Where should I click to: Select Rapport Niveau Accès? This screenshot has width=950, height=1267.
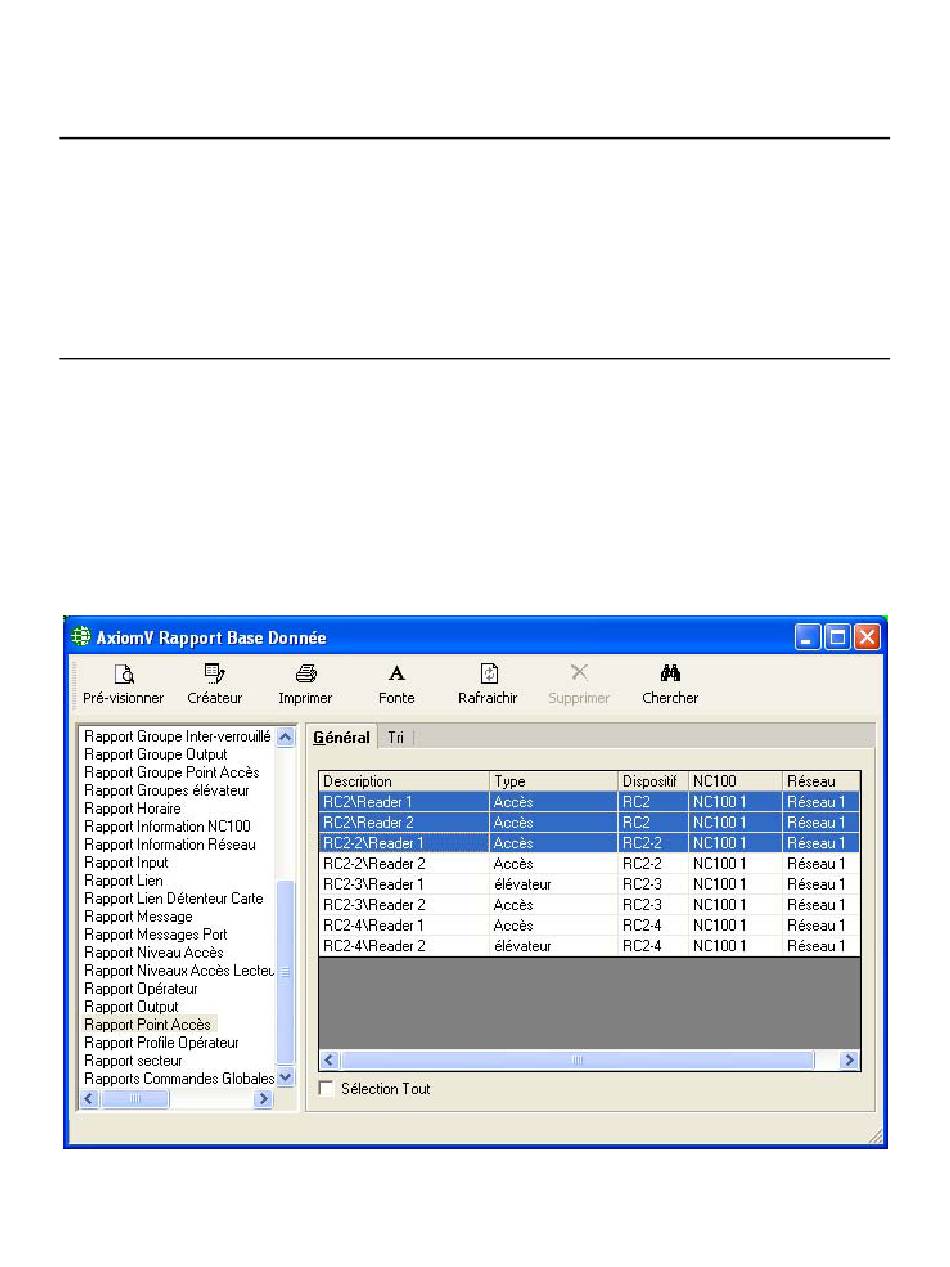coord(154,953)
